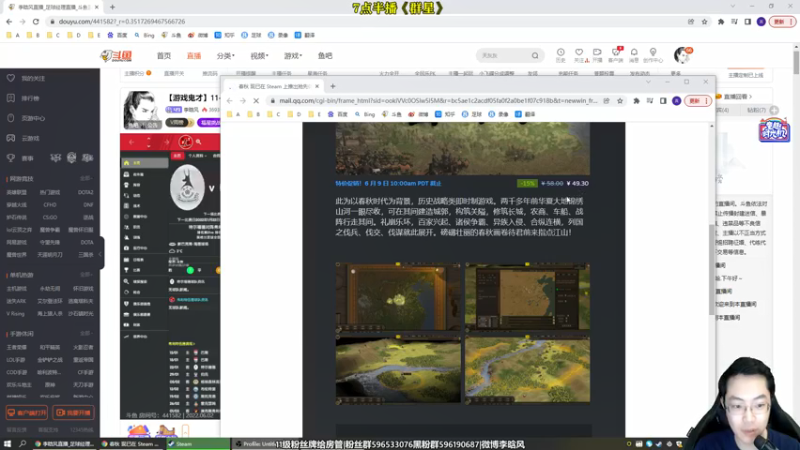
Task: Expand 全部 next to 网游竞技 section
Action: tap(86, 179)
